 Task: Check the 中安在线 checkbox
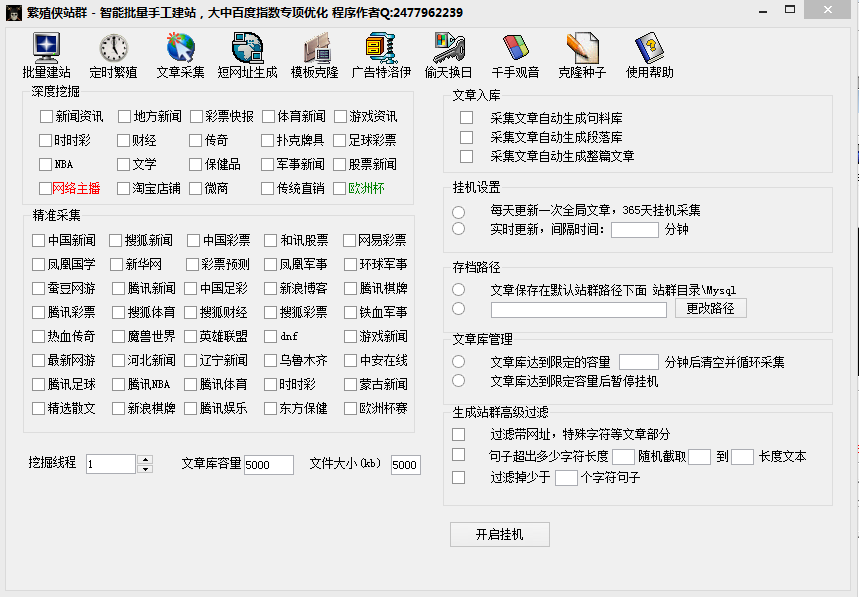coord(350,360)
